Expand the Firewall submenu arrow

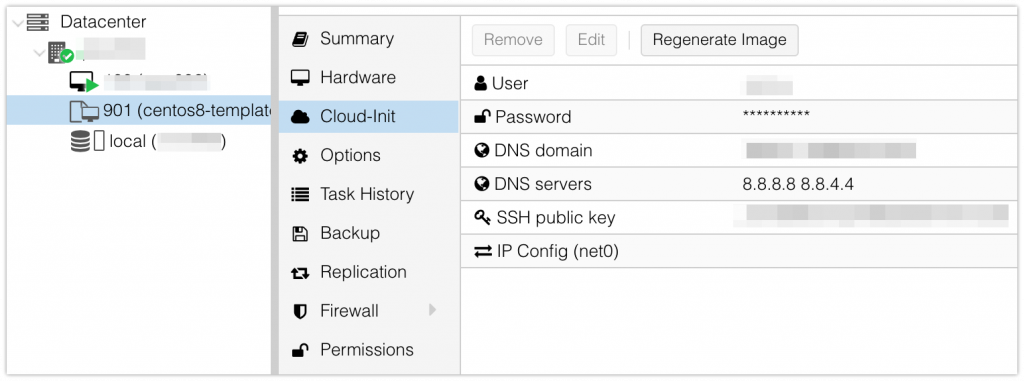click(432, 310)
